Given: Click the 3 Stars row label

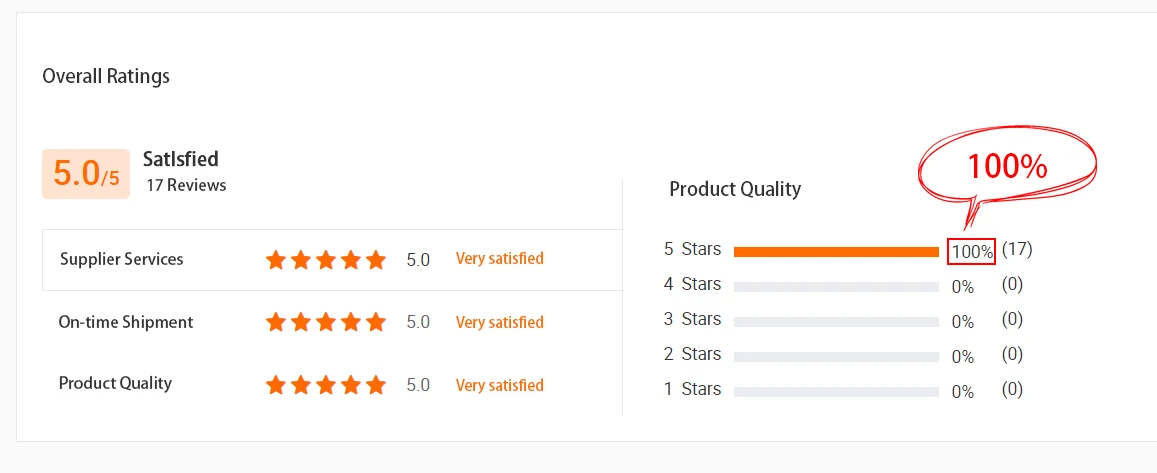Looking at the screenshot, I should (692, 319).
